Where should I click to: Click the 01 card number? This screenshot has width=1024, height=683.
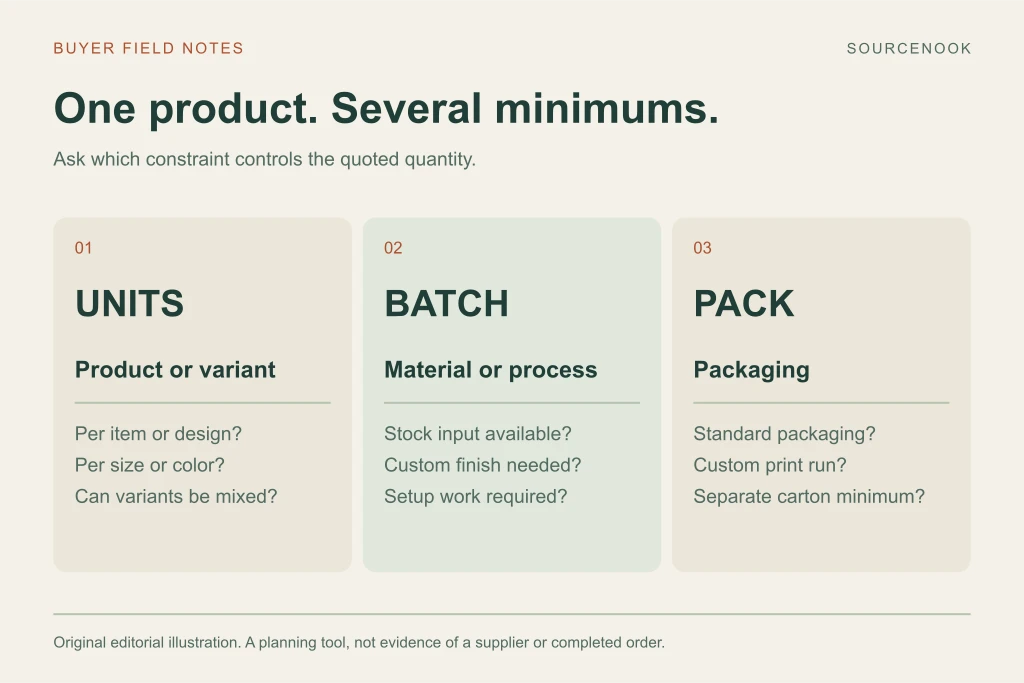(x=83, y=248)
